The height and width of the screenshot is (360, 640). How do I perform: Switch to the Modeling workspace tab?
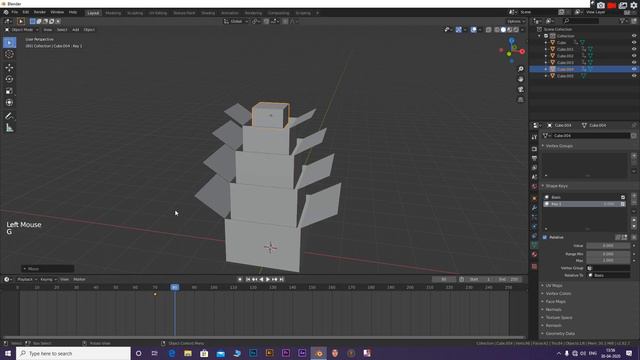tap(113, 13)
